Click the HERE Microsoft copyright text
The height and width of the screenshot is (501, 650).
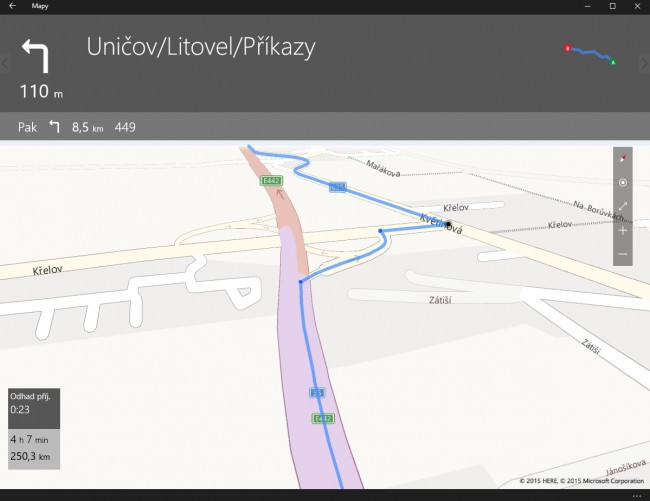pyautogui.click(x=581, y=481)
